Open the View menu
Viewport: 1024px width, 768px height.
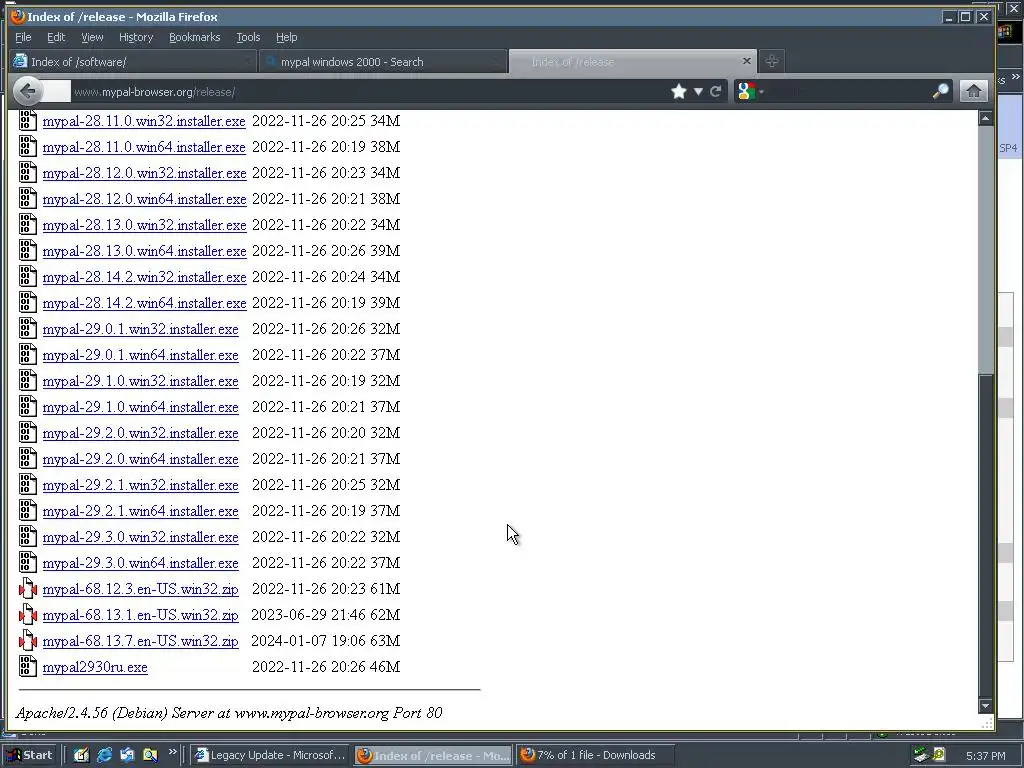pyautogui.click(x=92, y=37)
